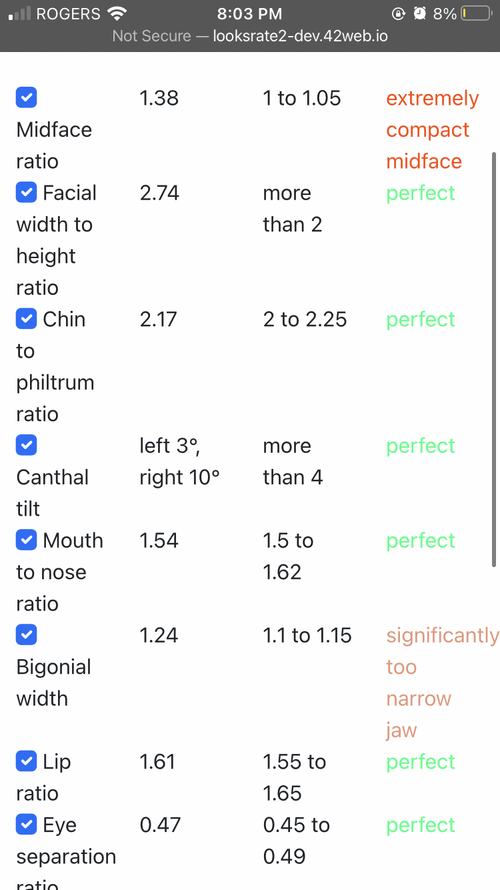Tap the looksrate2-dev.42web.io address bar
Viewport: 500px width, 890px height.
click(250, 36)
